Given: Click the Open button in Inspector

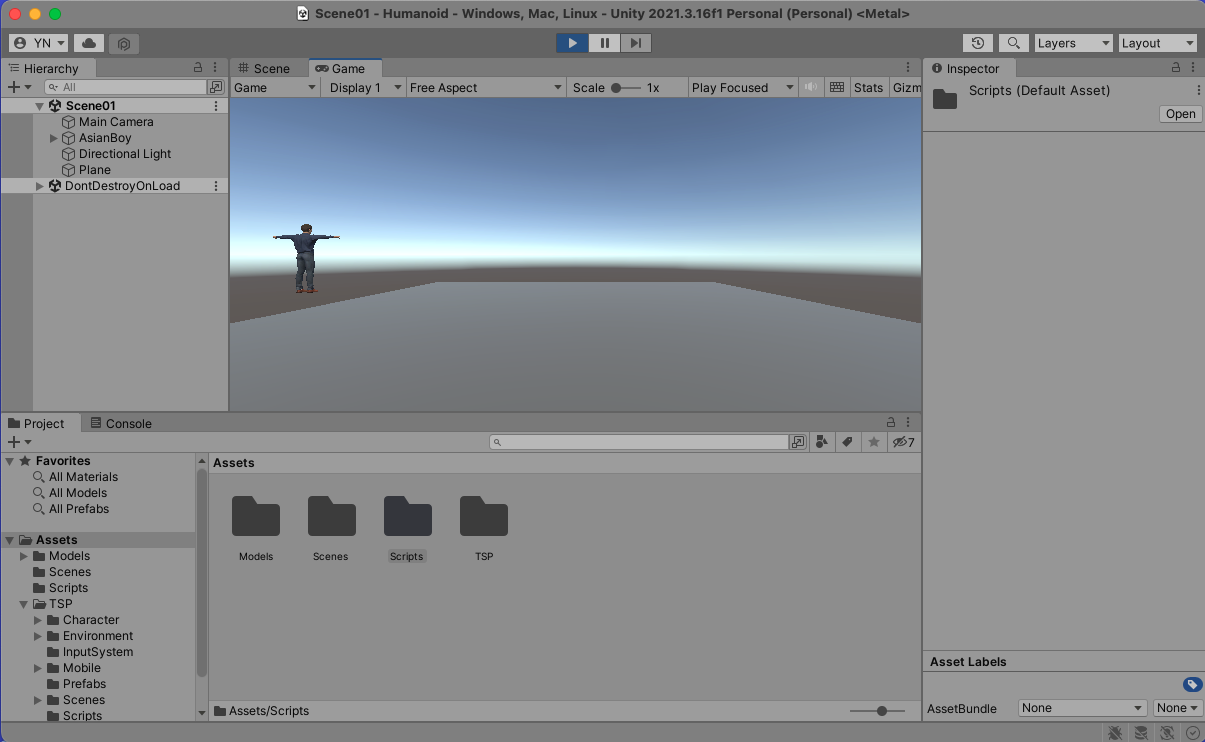Looking at the screenshot, I should (1180, 114).
